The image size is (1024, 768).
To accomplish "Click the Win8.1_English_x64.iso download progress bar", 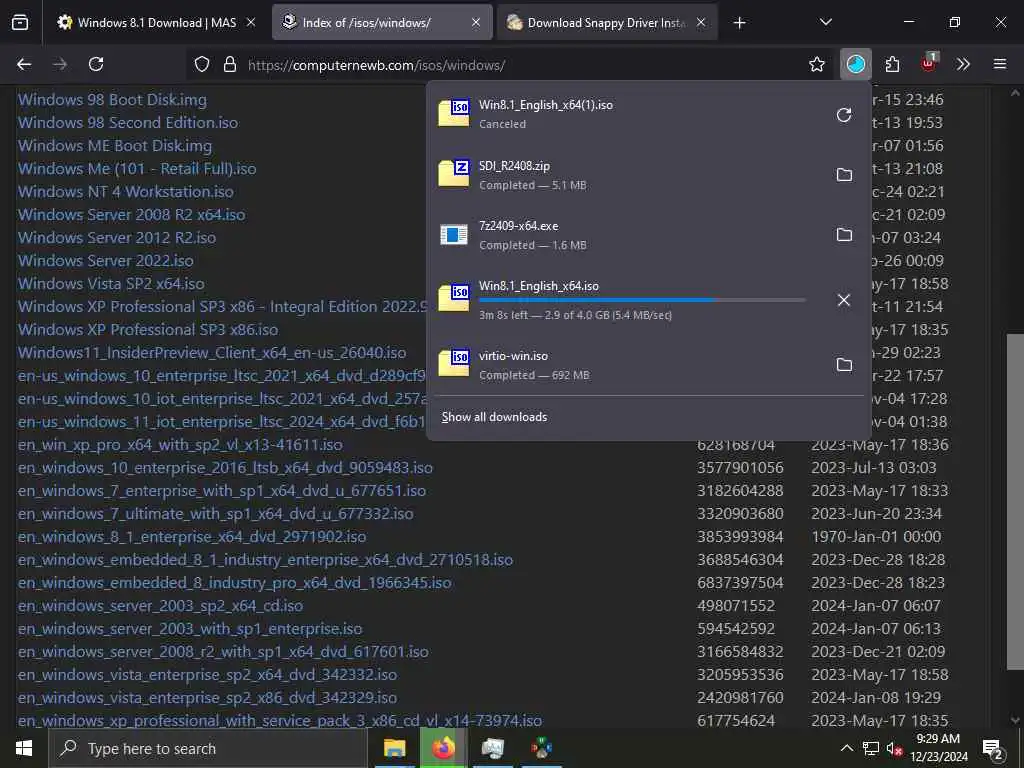I will click(x=642, y=300).
